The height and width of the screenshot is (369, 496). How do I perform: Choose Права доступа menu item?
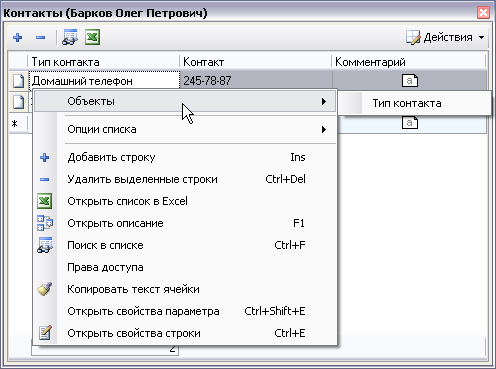click(185, 267)
